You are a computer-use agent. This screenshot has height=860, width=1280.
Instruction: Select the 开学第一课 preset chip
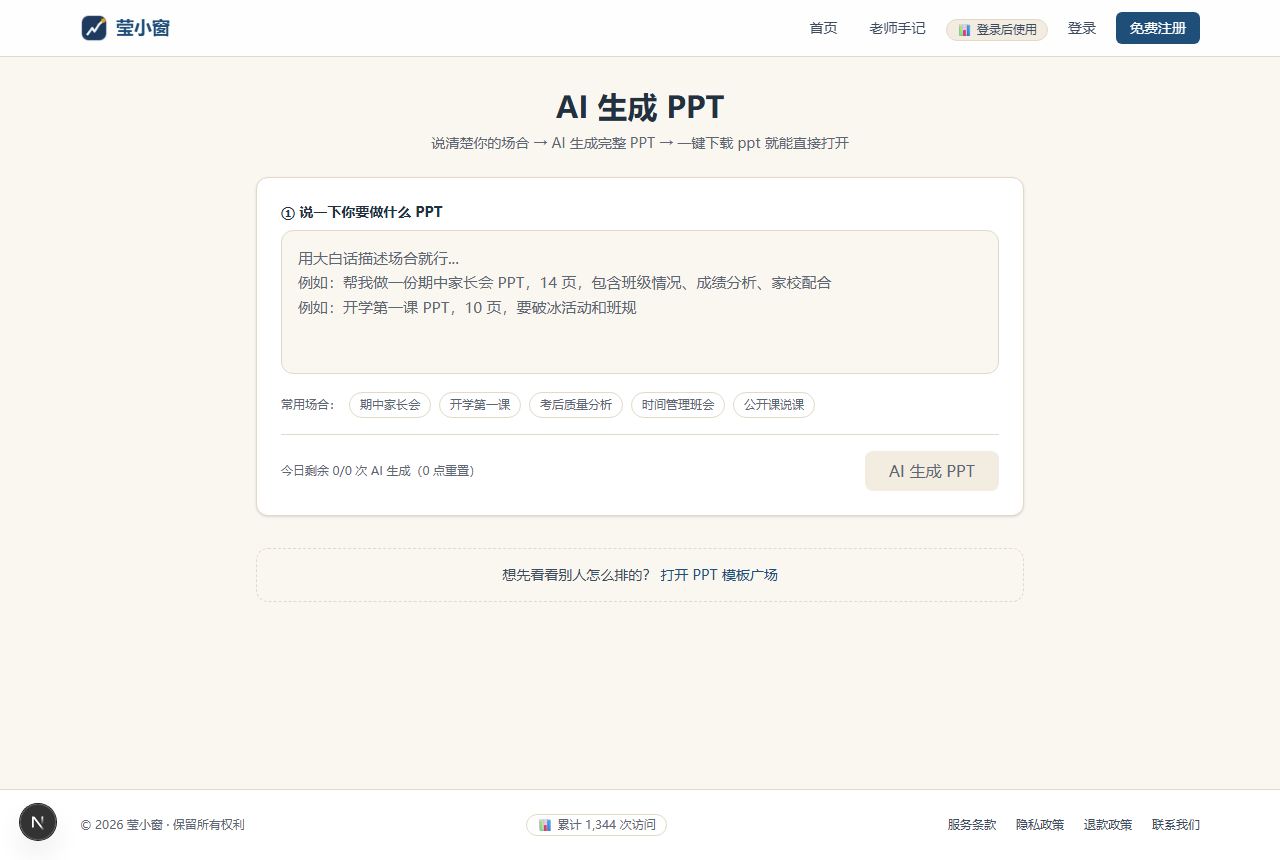coord(480,405)
